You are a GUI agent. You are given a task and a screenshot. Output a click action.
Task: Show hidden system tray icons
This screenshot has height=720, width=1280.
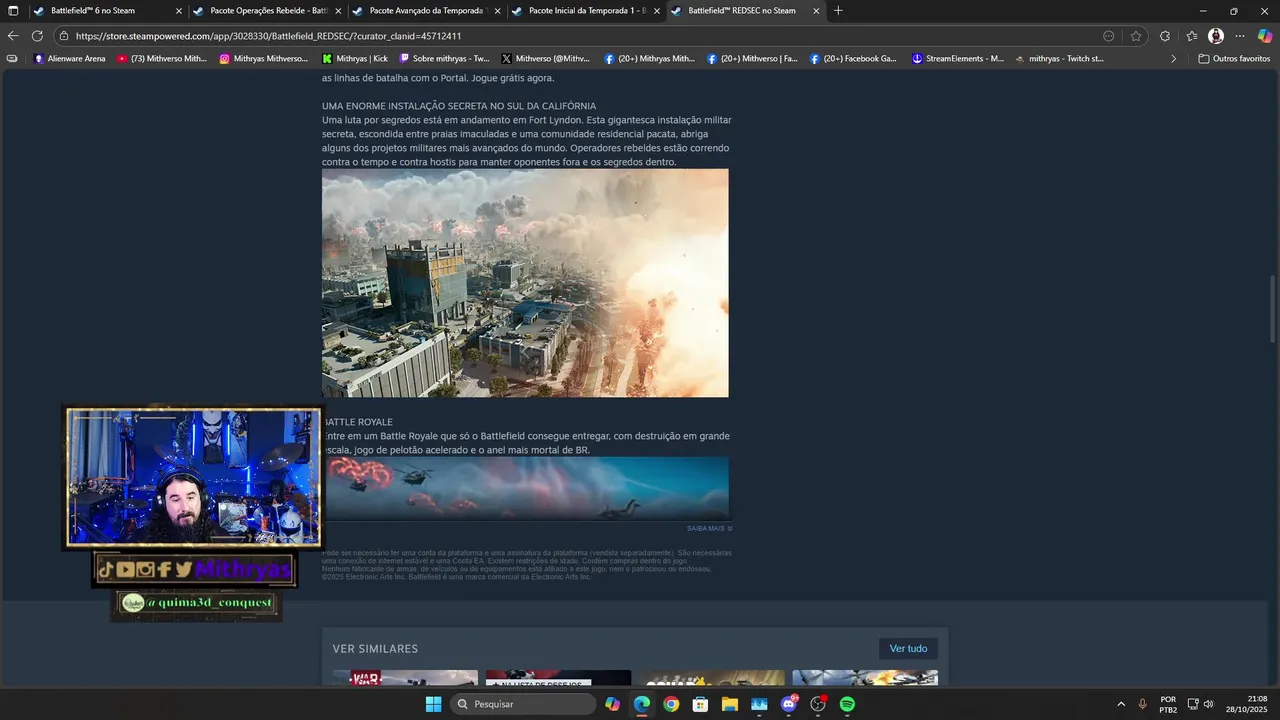(1120, 704)
